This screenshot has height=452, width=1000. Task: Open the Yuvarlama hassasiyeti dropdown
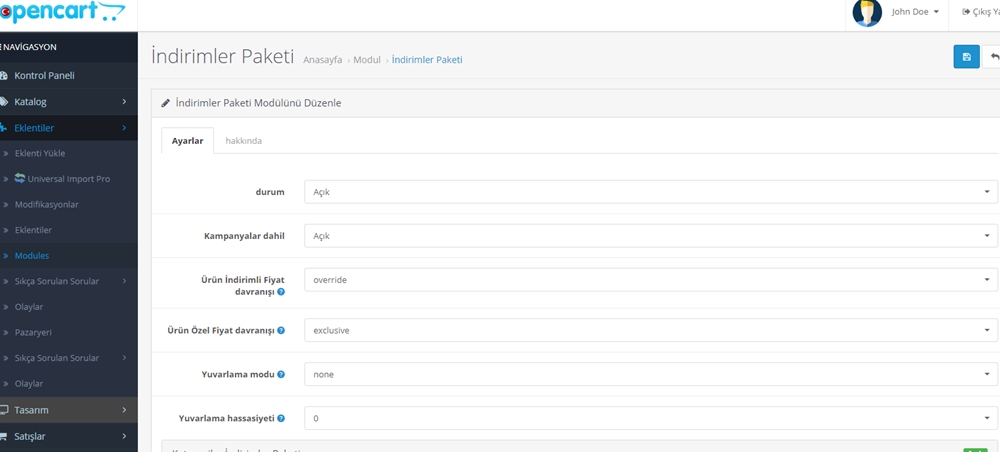[651, 418]
